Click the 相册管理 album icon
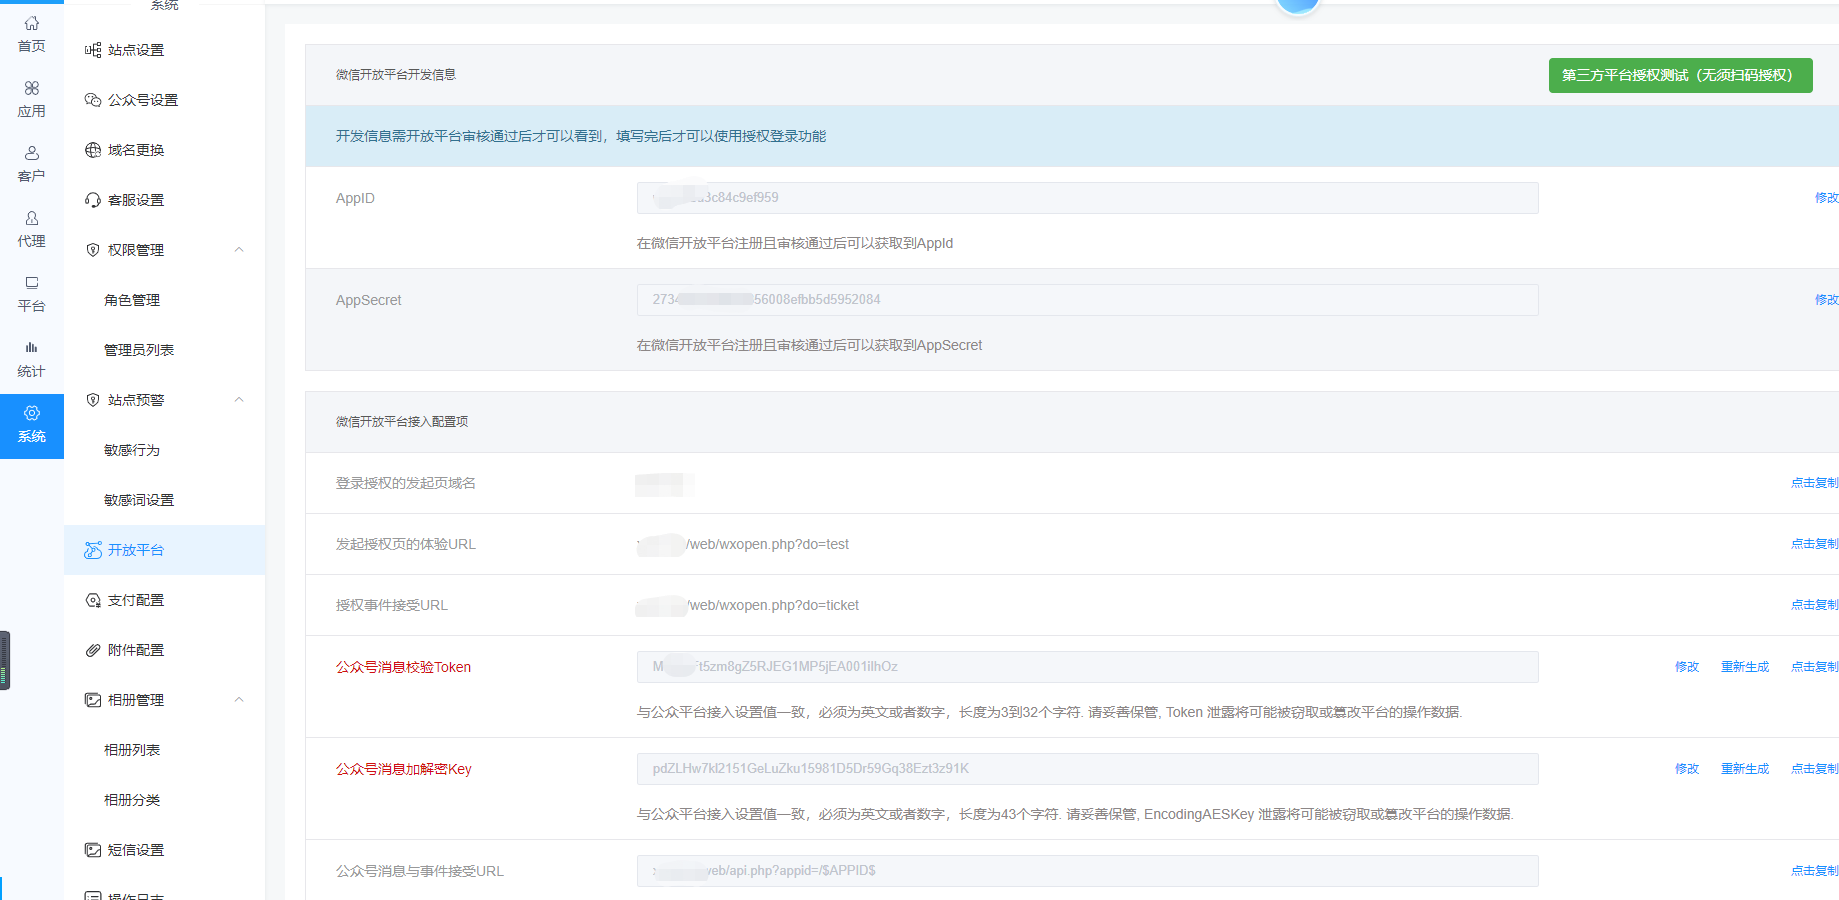The image size is (1839, 900). (x=93, y=700)
